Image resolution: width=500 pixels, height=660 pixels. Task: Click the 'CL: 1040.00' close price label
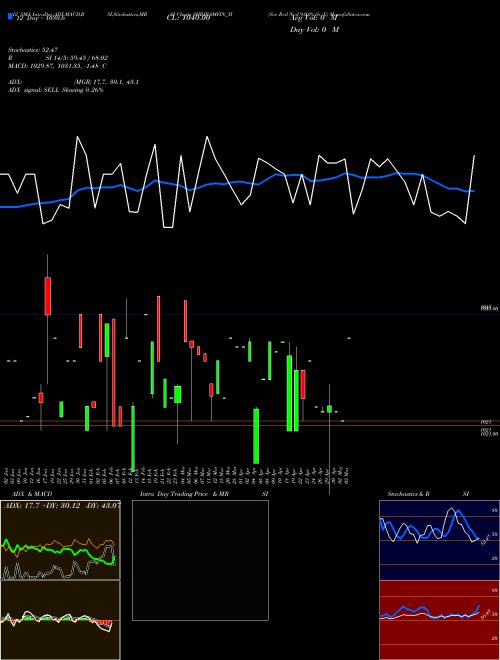click(x=188, y=18)
